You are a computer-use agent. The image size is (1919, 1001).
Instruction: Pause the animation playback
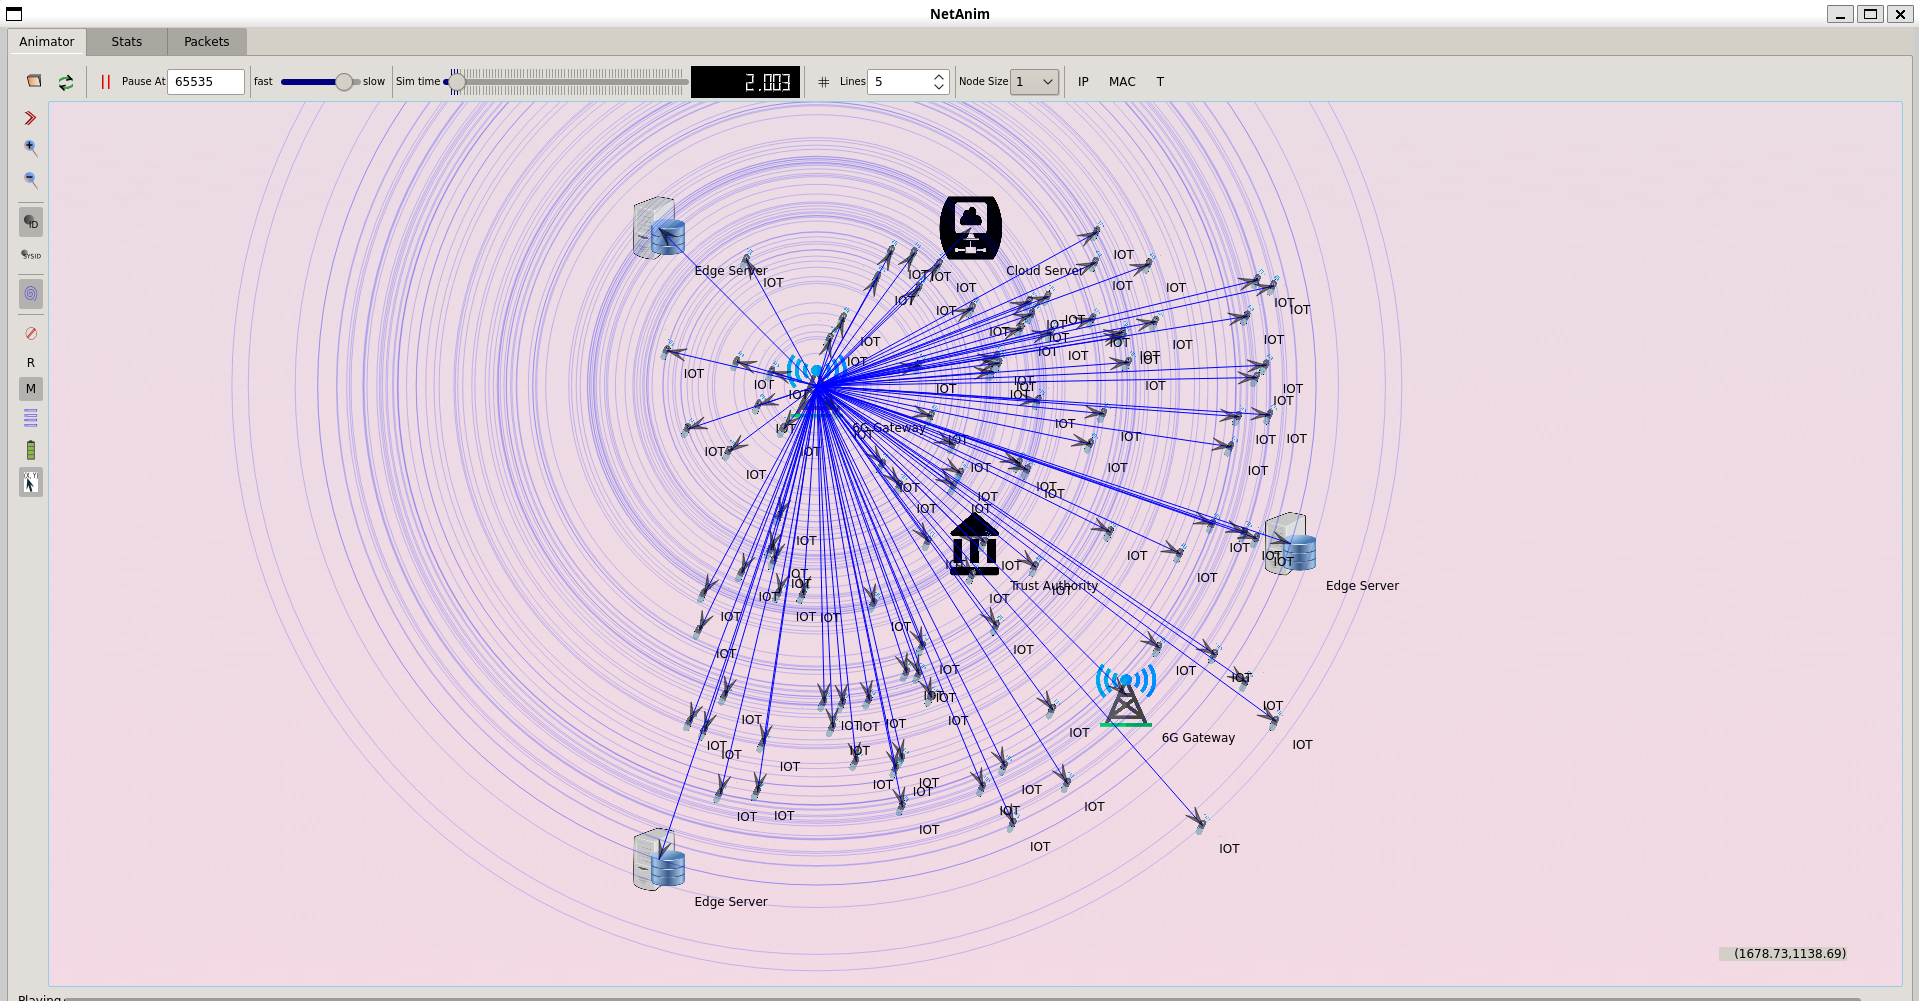[x=105, y=82]
